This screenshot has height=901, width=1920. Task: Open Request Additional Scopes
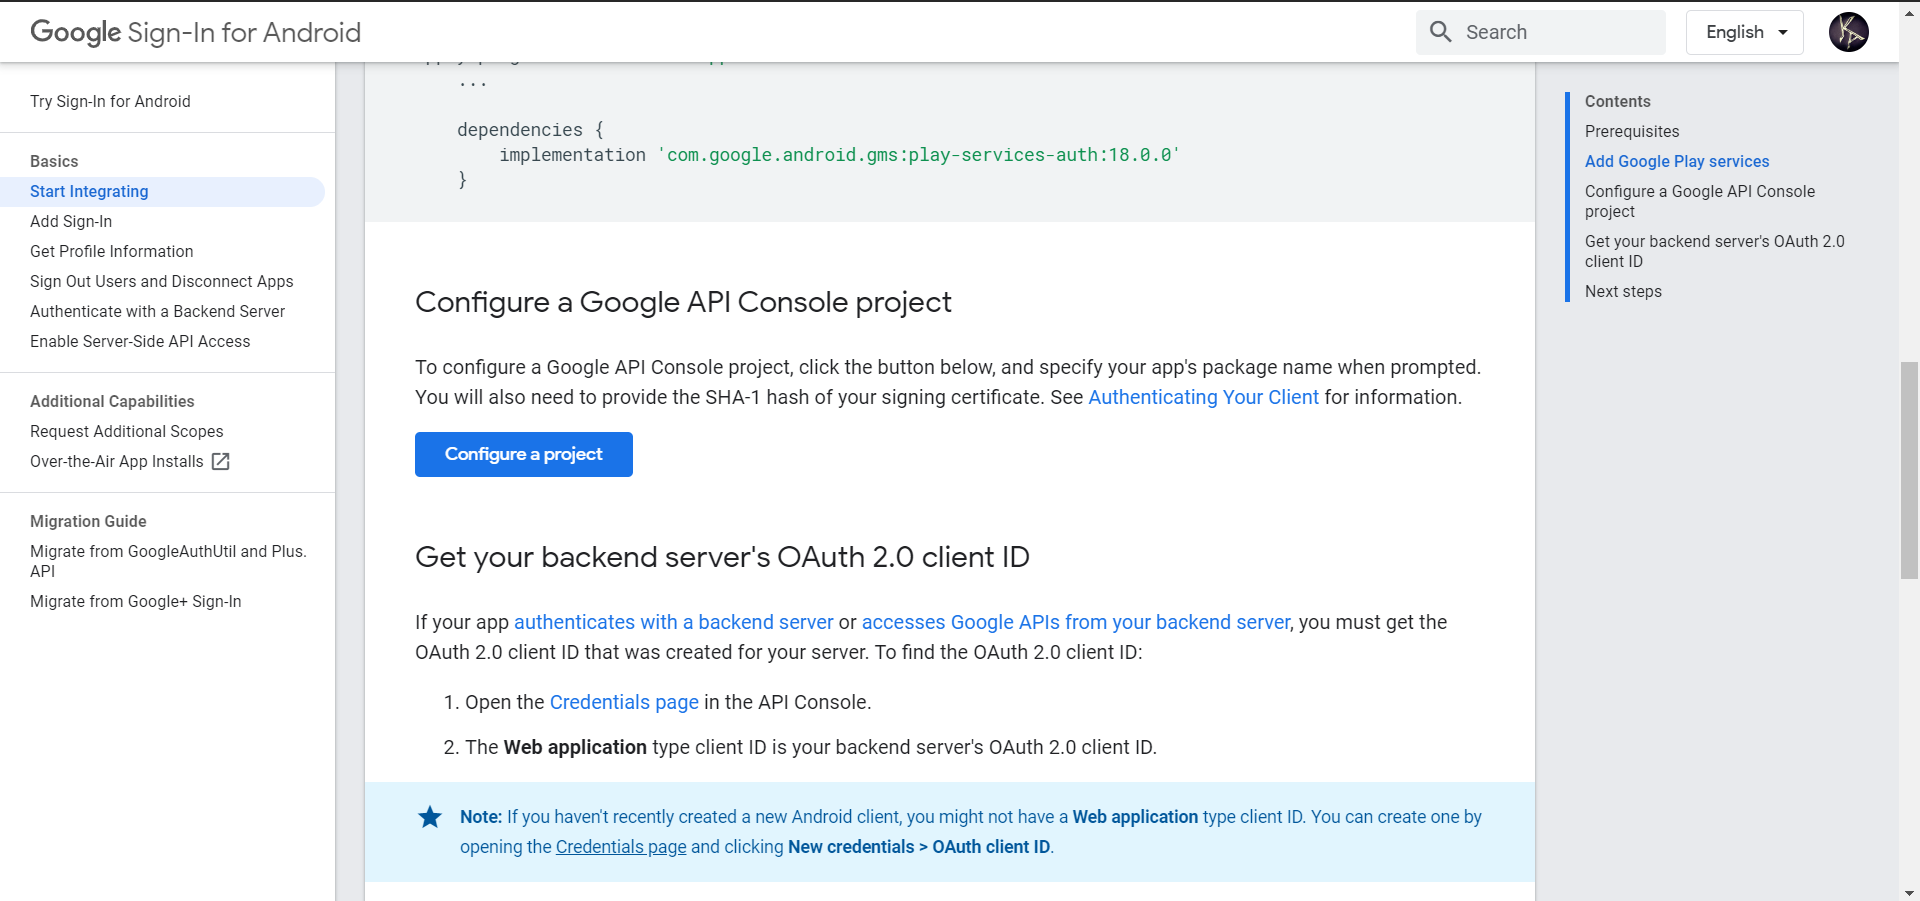(127, 431)
